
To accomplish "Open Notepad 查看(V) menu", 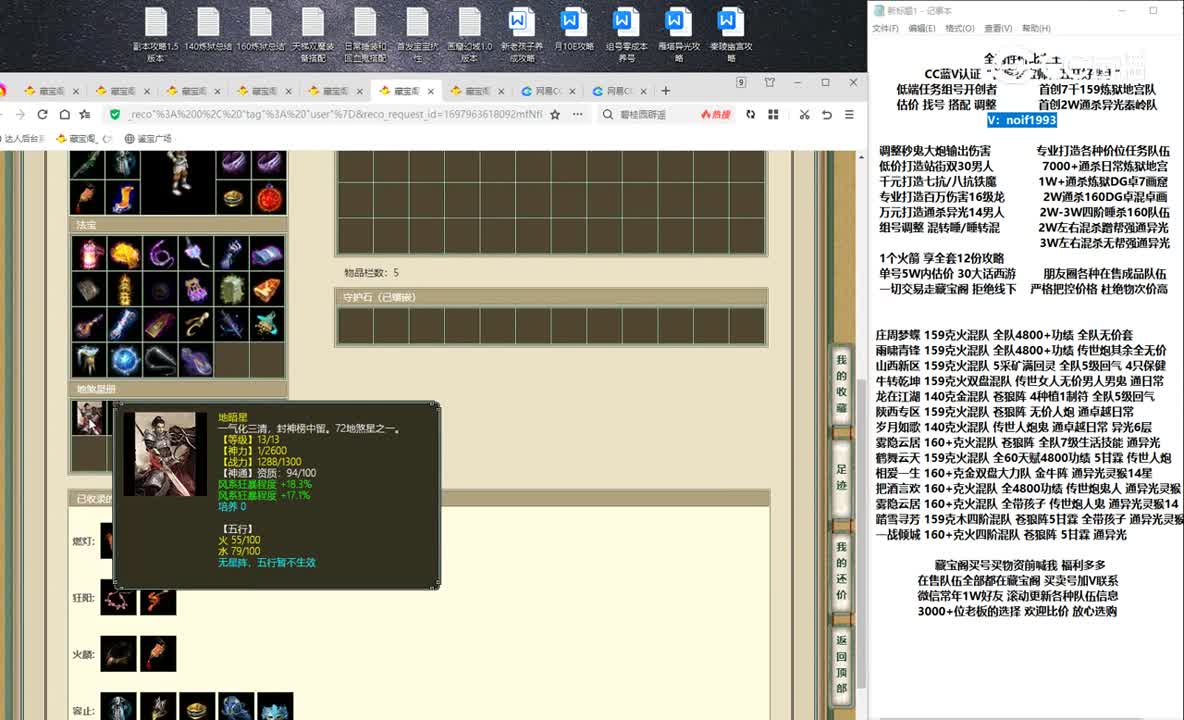I will point(997,28).
